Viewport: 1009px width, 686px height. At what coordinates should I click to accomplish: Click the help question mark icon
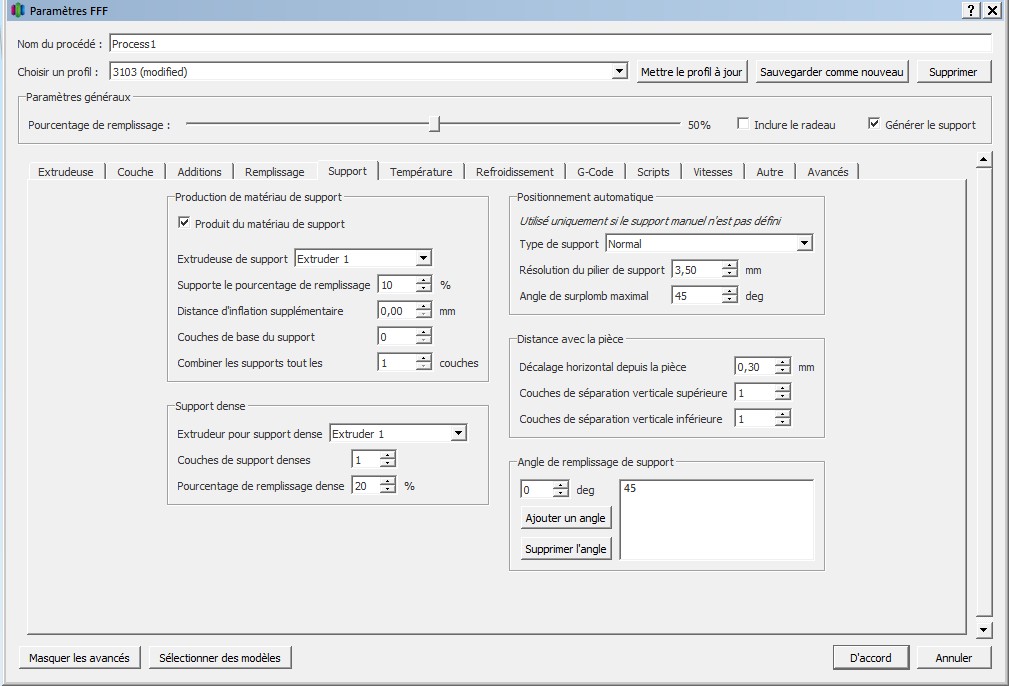pyautogui.click(x=971, y=10)
